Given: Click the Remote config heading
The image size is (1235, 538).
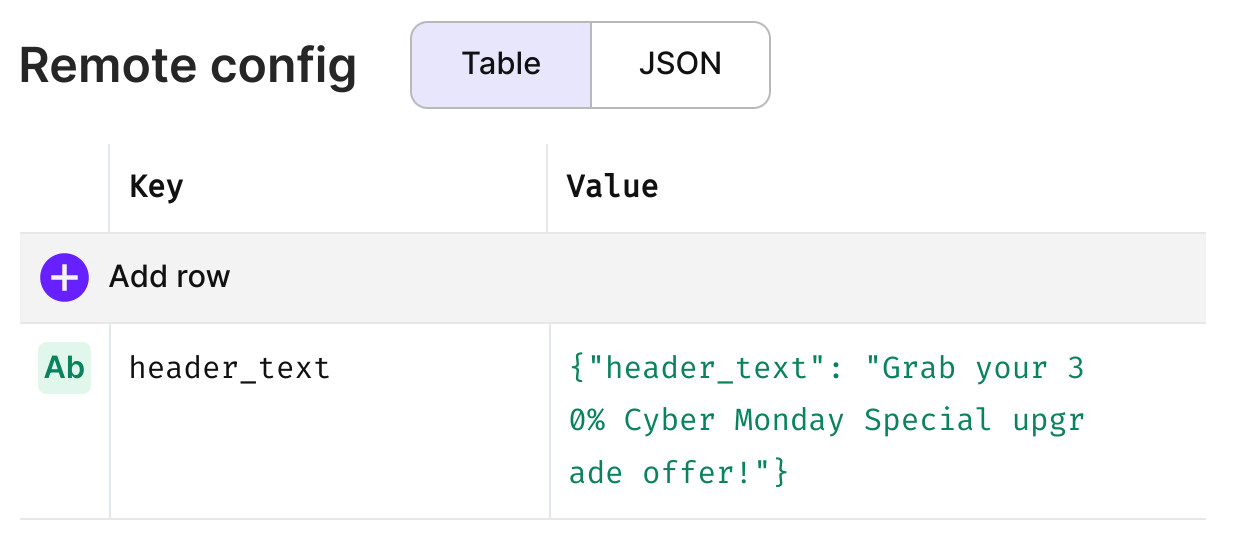Looking at the screenshot, I should pyautogui.click(x=188, y=65).
